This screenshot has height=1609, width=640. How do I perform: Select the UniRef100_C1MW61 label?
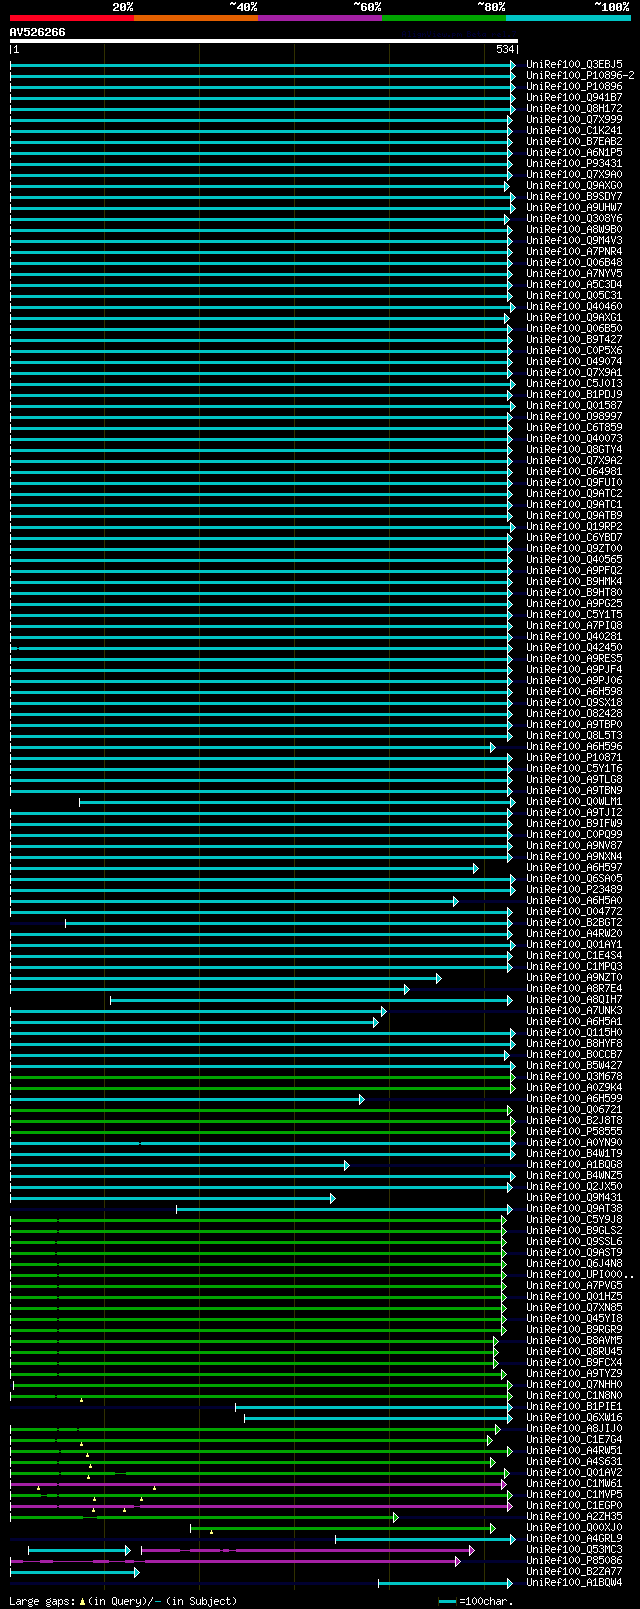point(574,1483)
